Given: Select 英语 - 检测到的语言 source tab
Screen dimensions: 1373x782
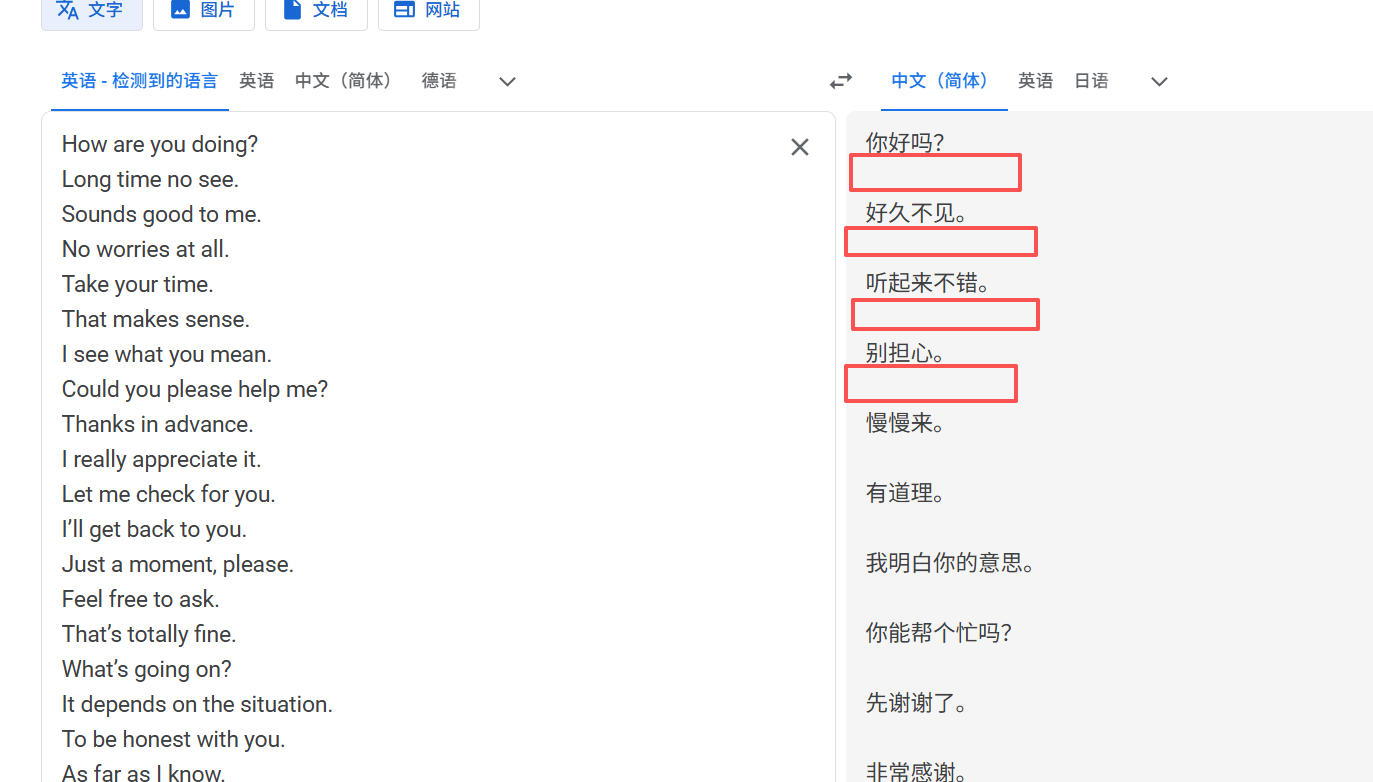Looking at the screenshot, I should click(139, 81).
